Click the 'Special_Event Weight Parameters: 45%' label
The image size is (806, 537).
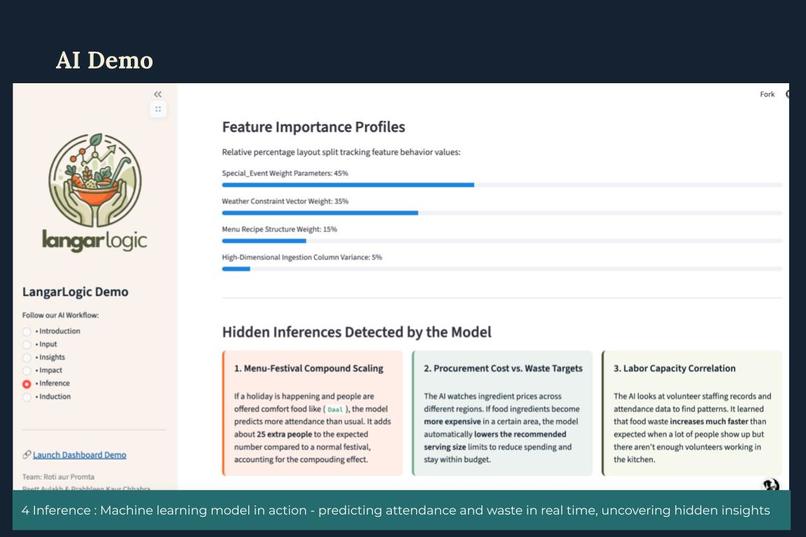pos(285,173)
